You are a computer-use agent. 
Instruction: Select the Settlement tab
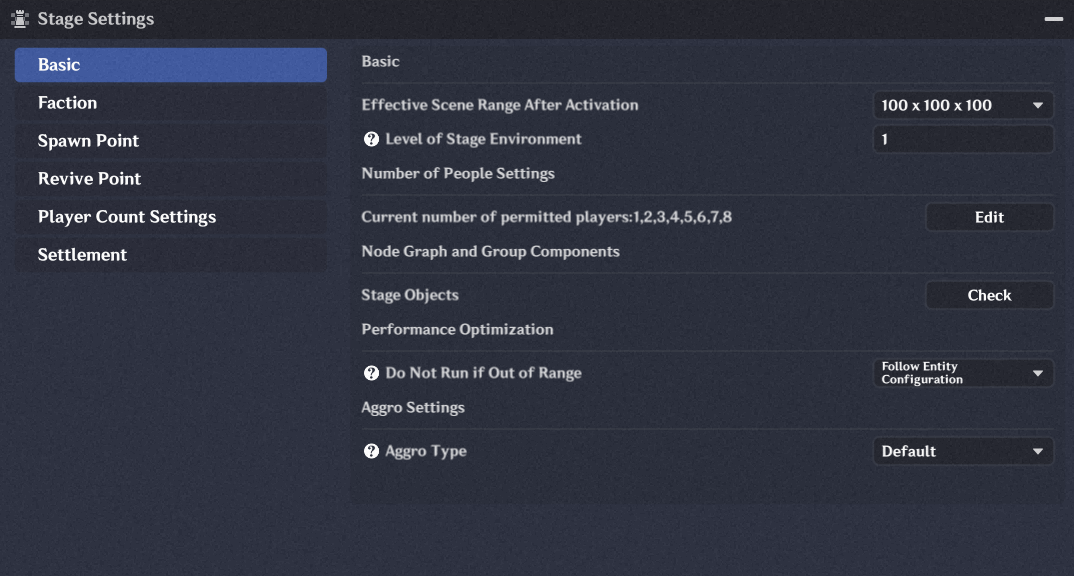tap(170, 255)
